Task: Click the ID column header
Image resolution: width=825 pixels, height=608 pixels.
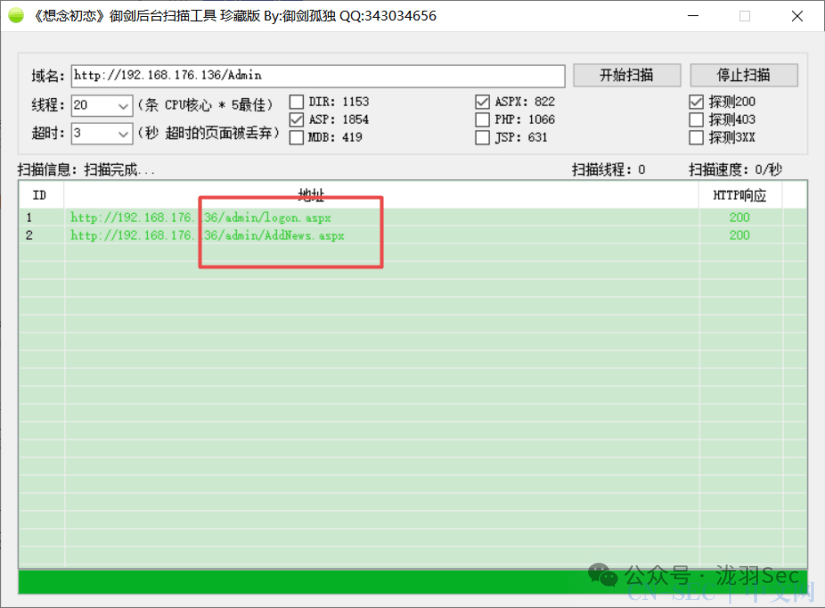Action: tap(41, 195)
